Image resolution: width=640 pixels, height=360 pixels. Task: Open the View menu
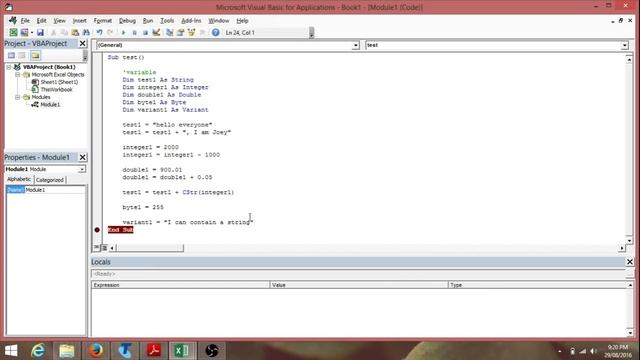(59, 20)
